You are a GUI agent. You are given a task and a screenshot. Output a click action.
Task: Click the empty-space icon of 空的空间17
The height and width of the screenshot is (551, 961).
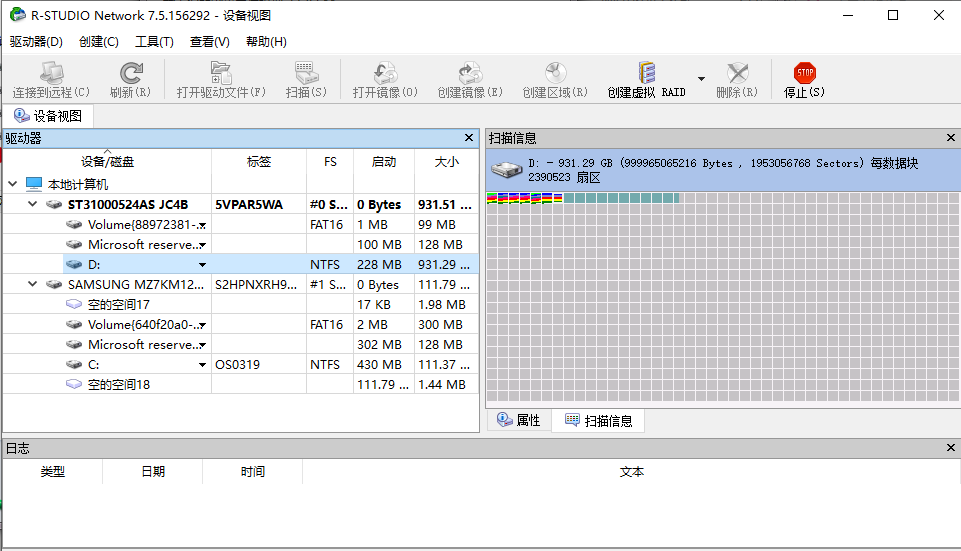[74, 304]
